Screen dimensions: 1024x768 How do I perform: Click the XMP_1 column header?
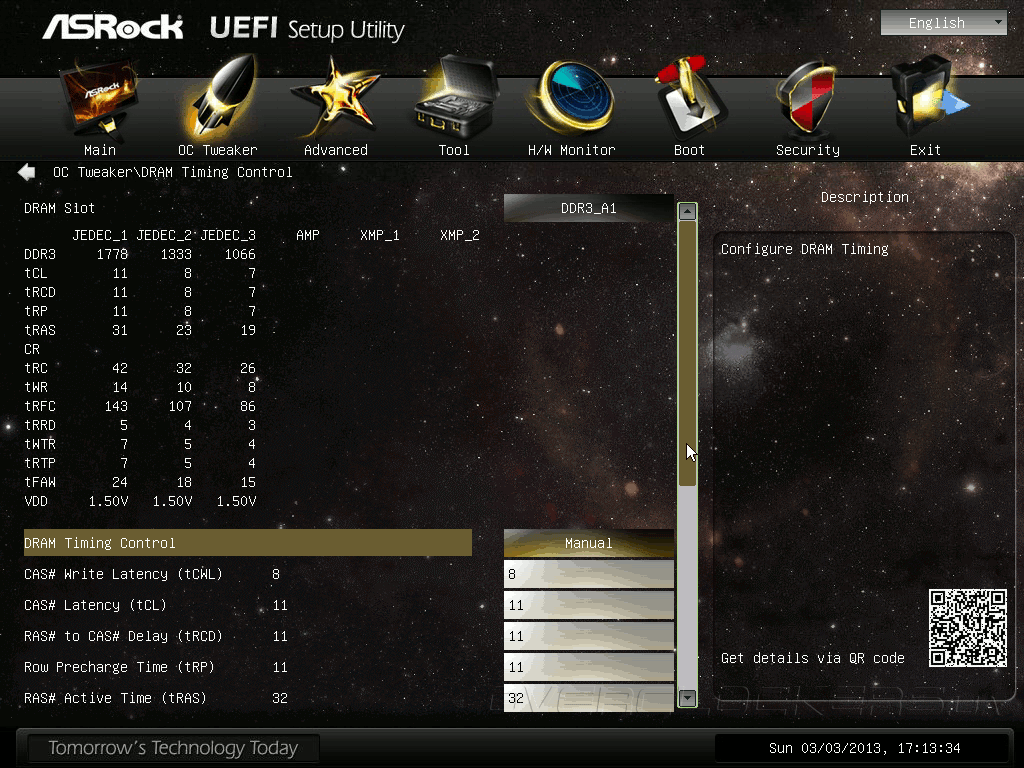pyautogui.click(x=379, y=235)
